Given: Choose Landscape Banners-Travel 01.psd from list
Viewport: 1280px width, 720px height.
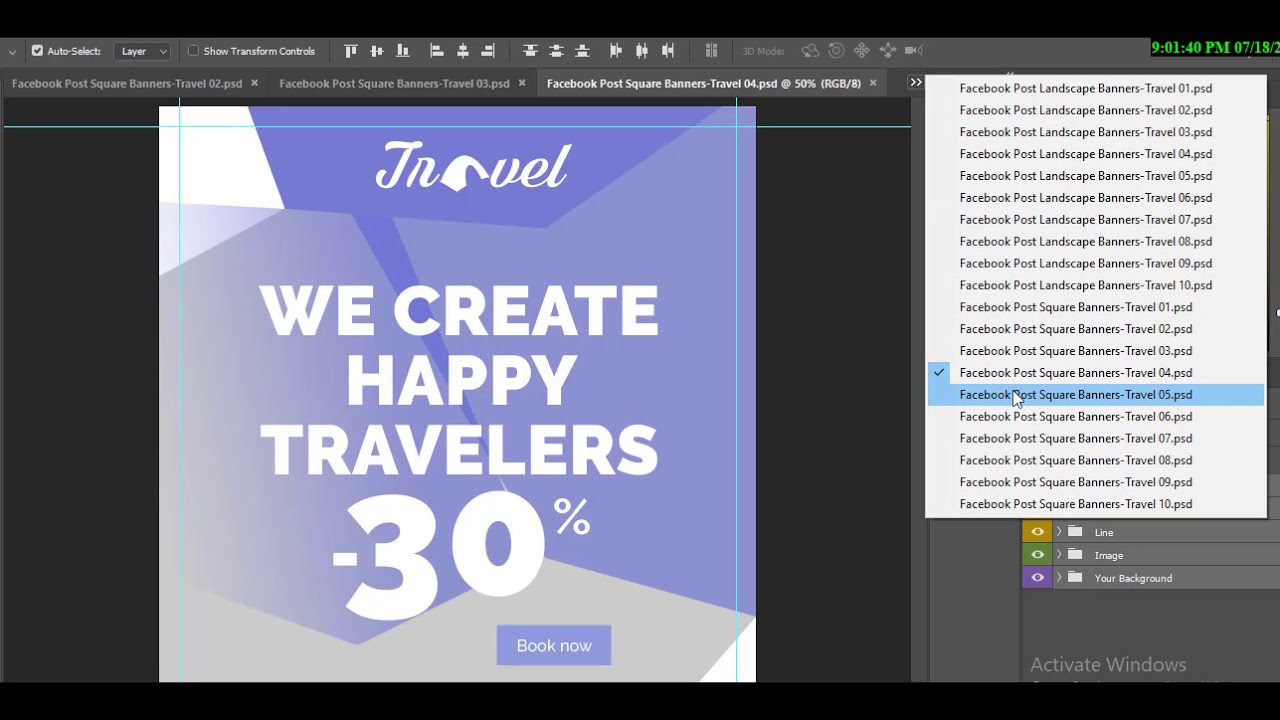Looking at the screenshot, I should [1096, 88].
